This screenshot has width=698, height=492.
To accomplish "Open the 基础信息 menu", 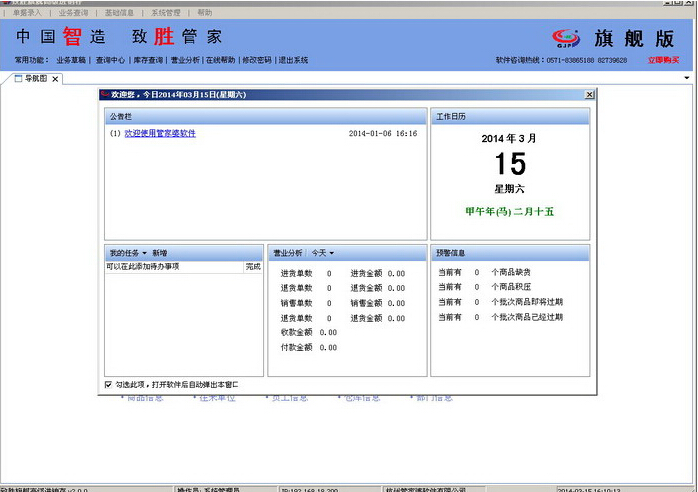I will [119, 13].
